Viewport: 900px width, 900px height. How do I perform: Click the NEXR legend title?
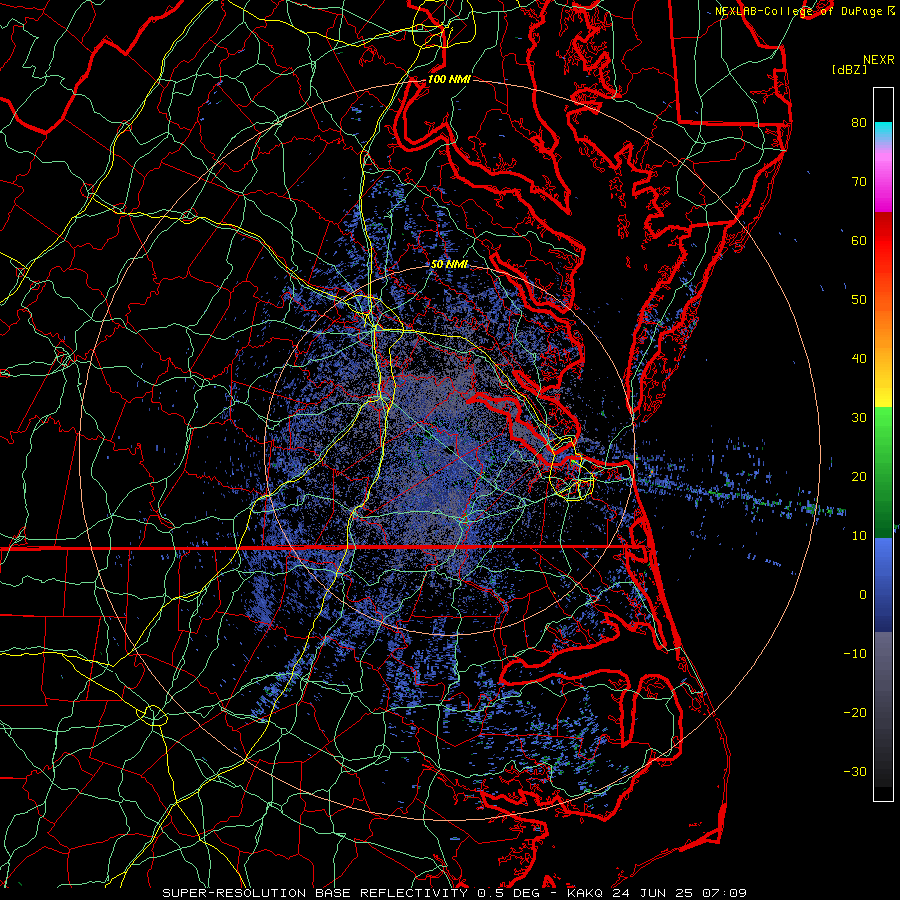[878, 60]
